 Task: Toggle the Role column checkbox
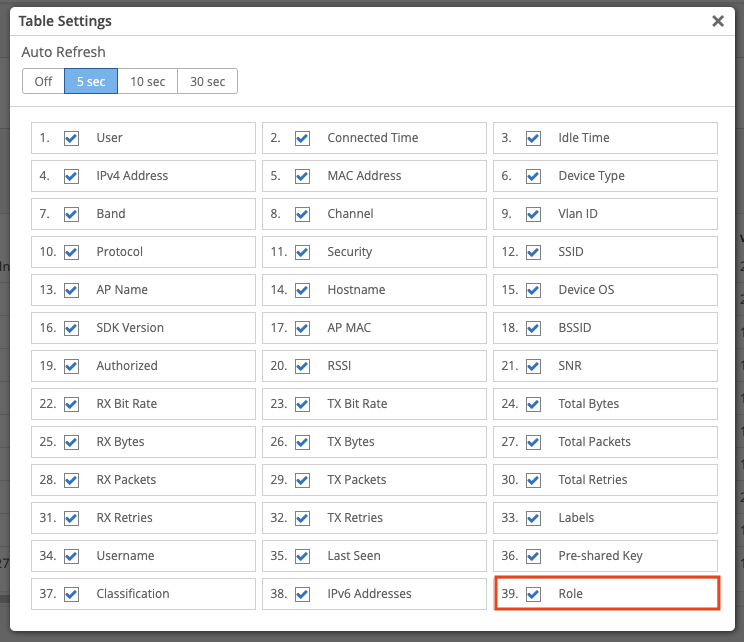pyautogui.click(x=534, y=594)
